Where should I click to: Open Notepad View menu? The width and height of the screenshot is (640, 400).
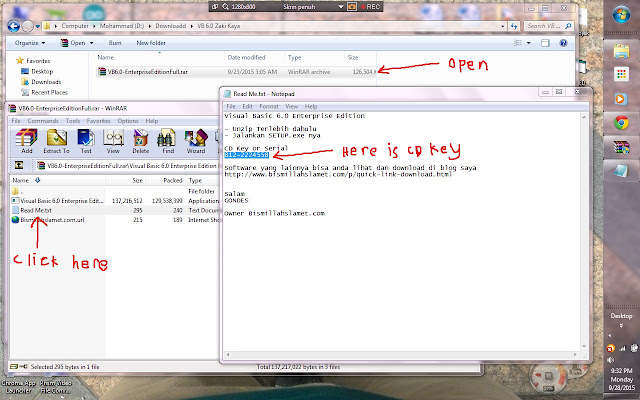click(x=291, y=107)
